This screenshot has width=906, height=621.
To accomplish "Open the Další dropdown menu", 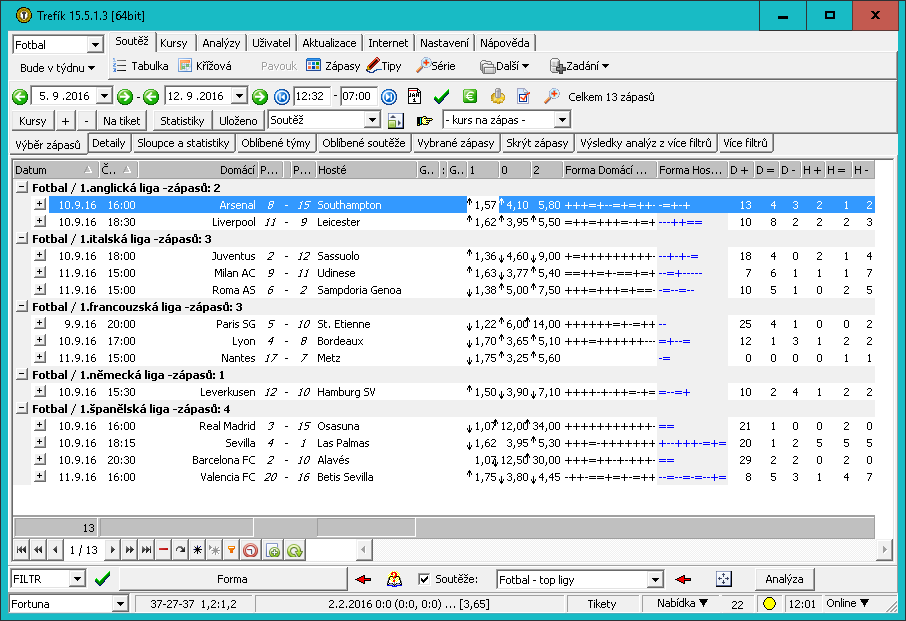I will 505,66.
